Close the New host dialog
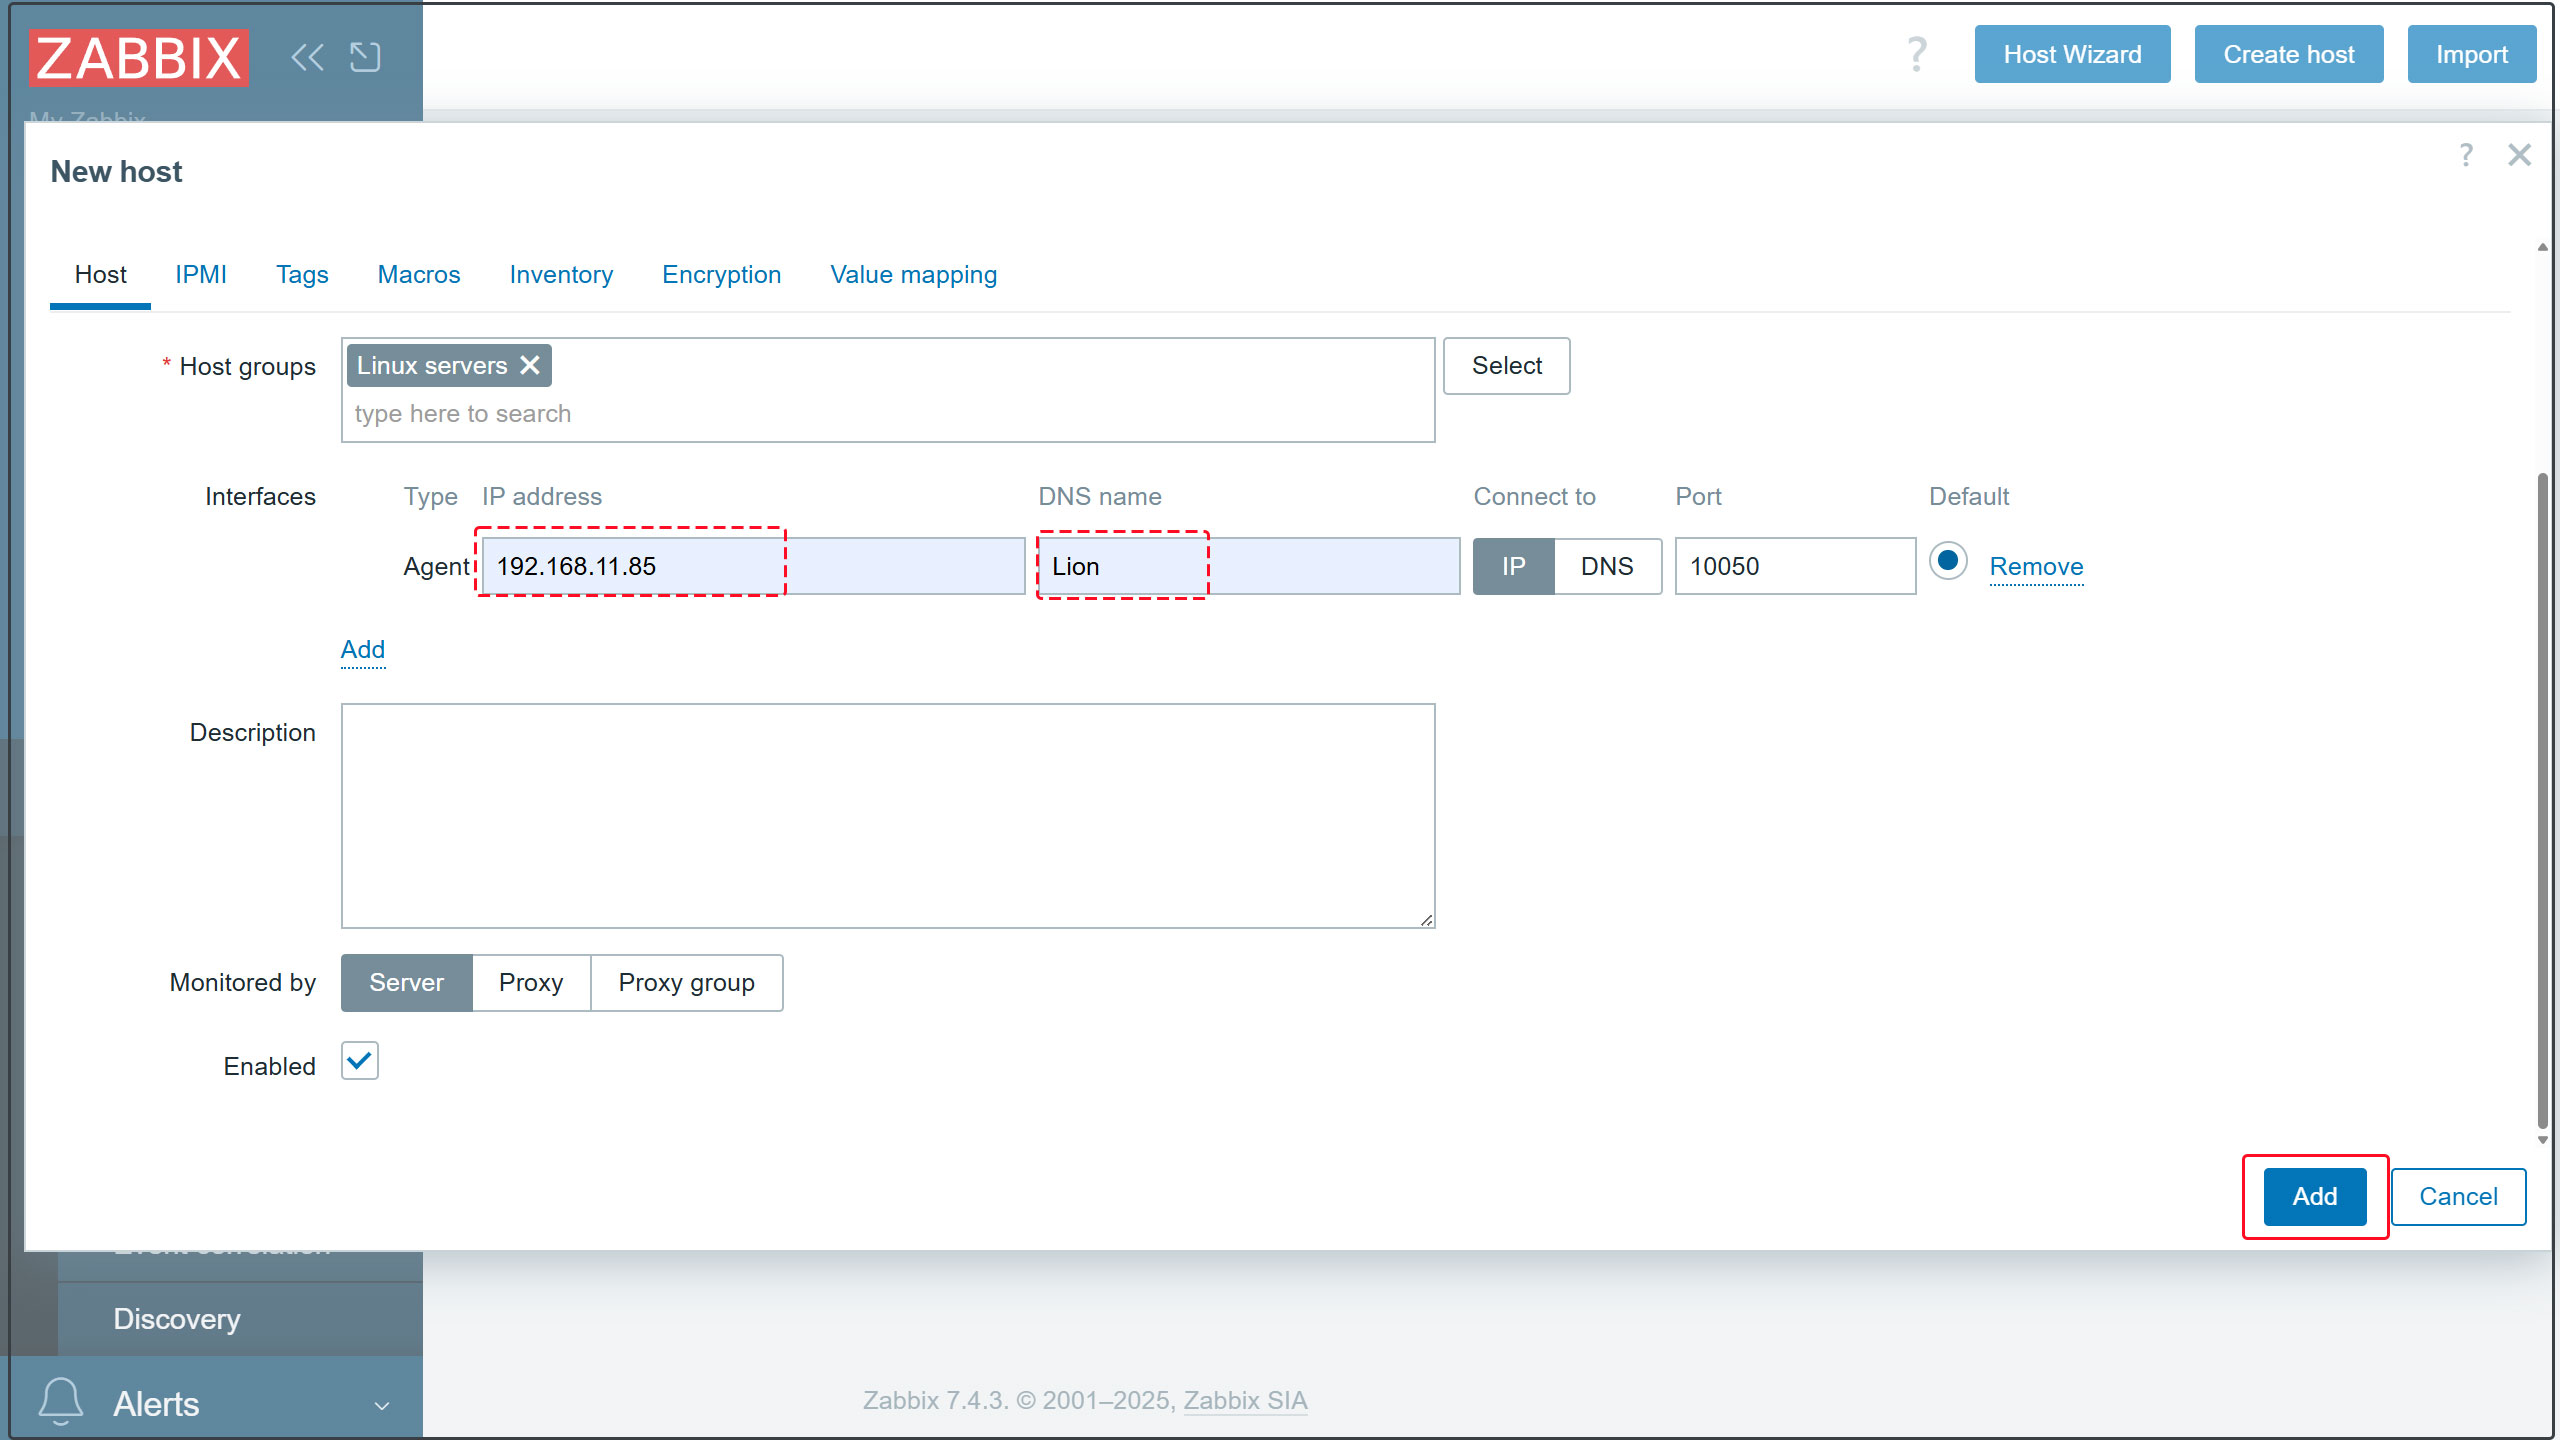This screenshot has width=2560, height=1440. click(x=2519, y=155)
